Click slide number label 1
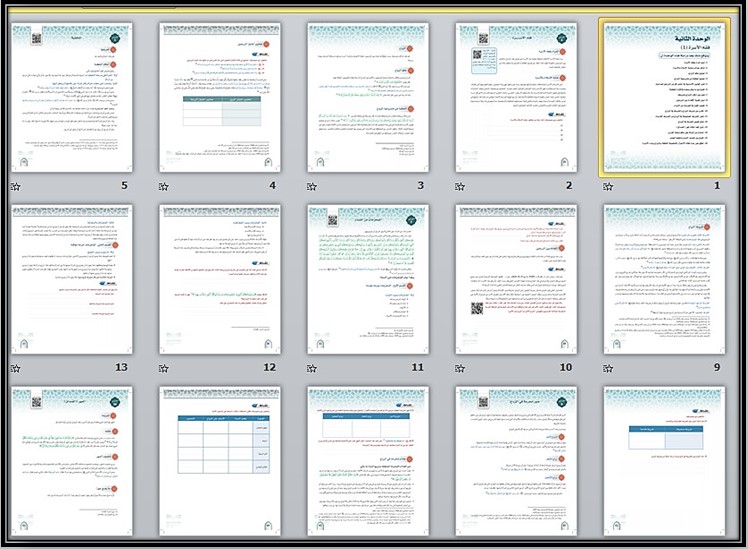748x549 pixels. tap(717, 186)
